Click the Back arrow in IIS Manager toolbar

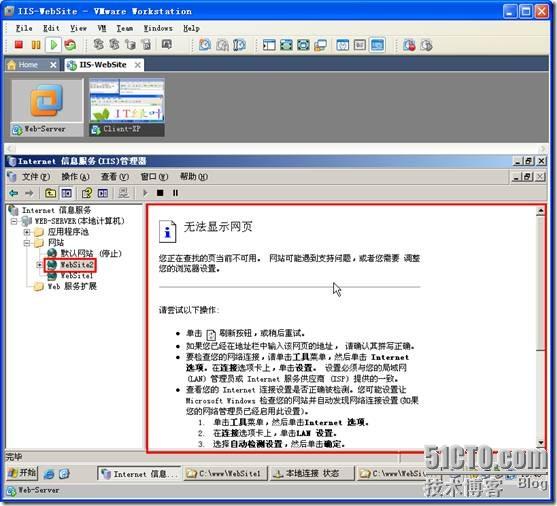[14, 193]
